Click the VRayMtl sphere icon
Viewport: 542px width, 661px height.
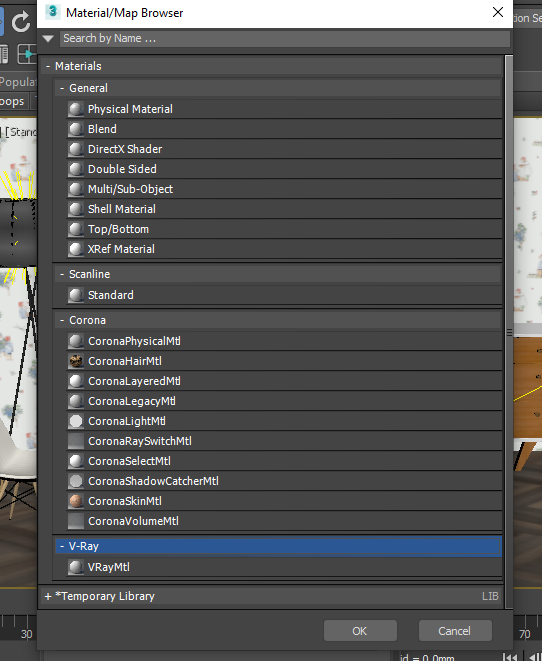point(76,567)
